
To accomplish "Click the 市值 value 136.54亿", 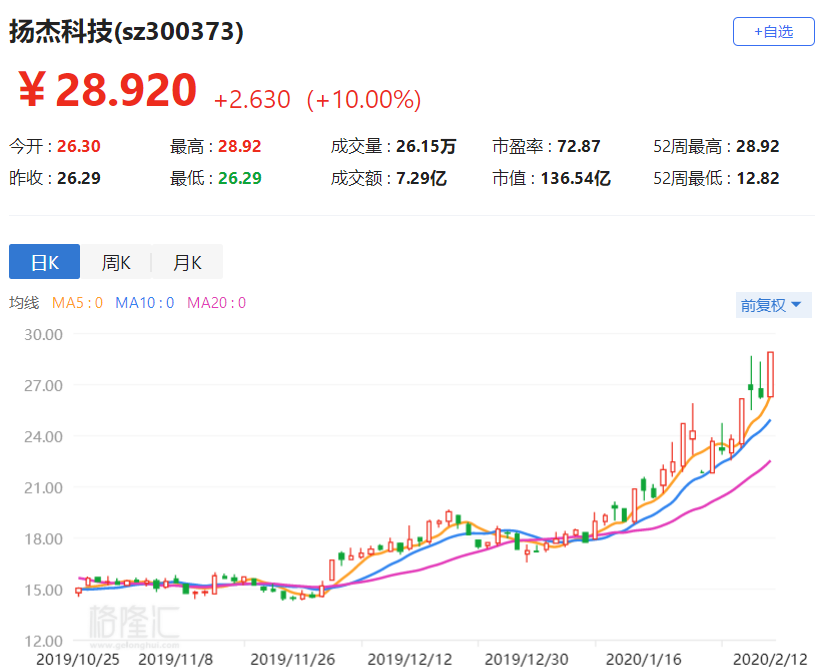I will coord(575,178).
